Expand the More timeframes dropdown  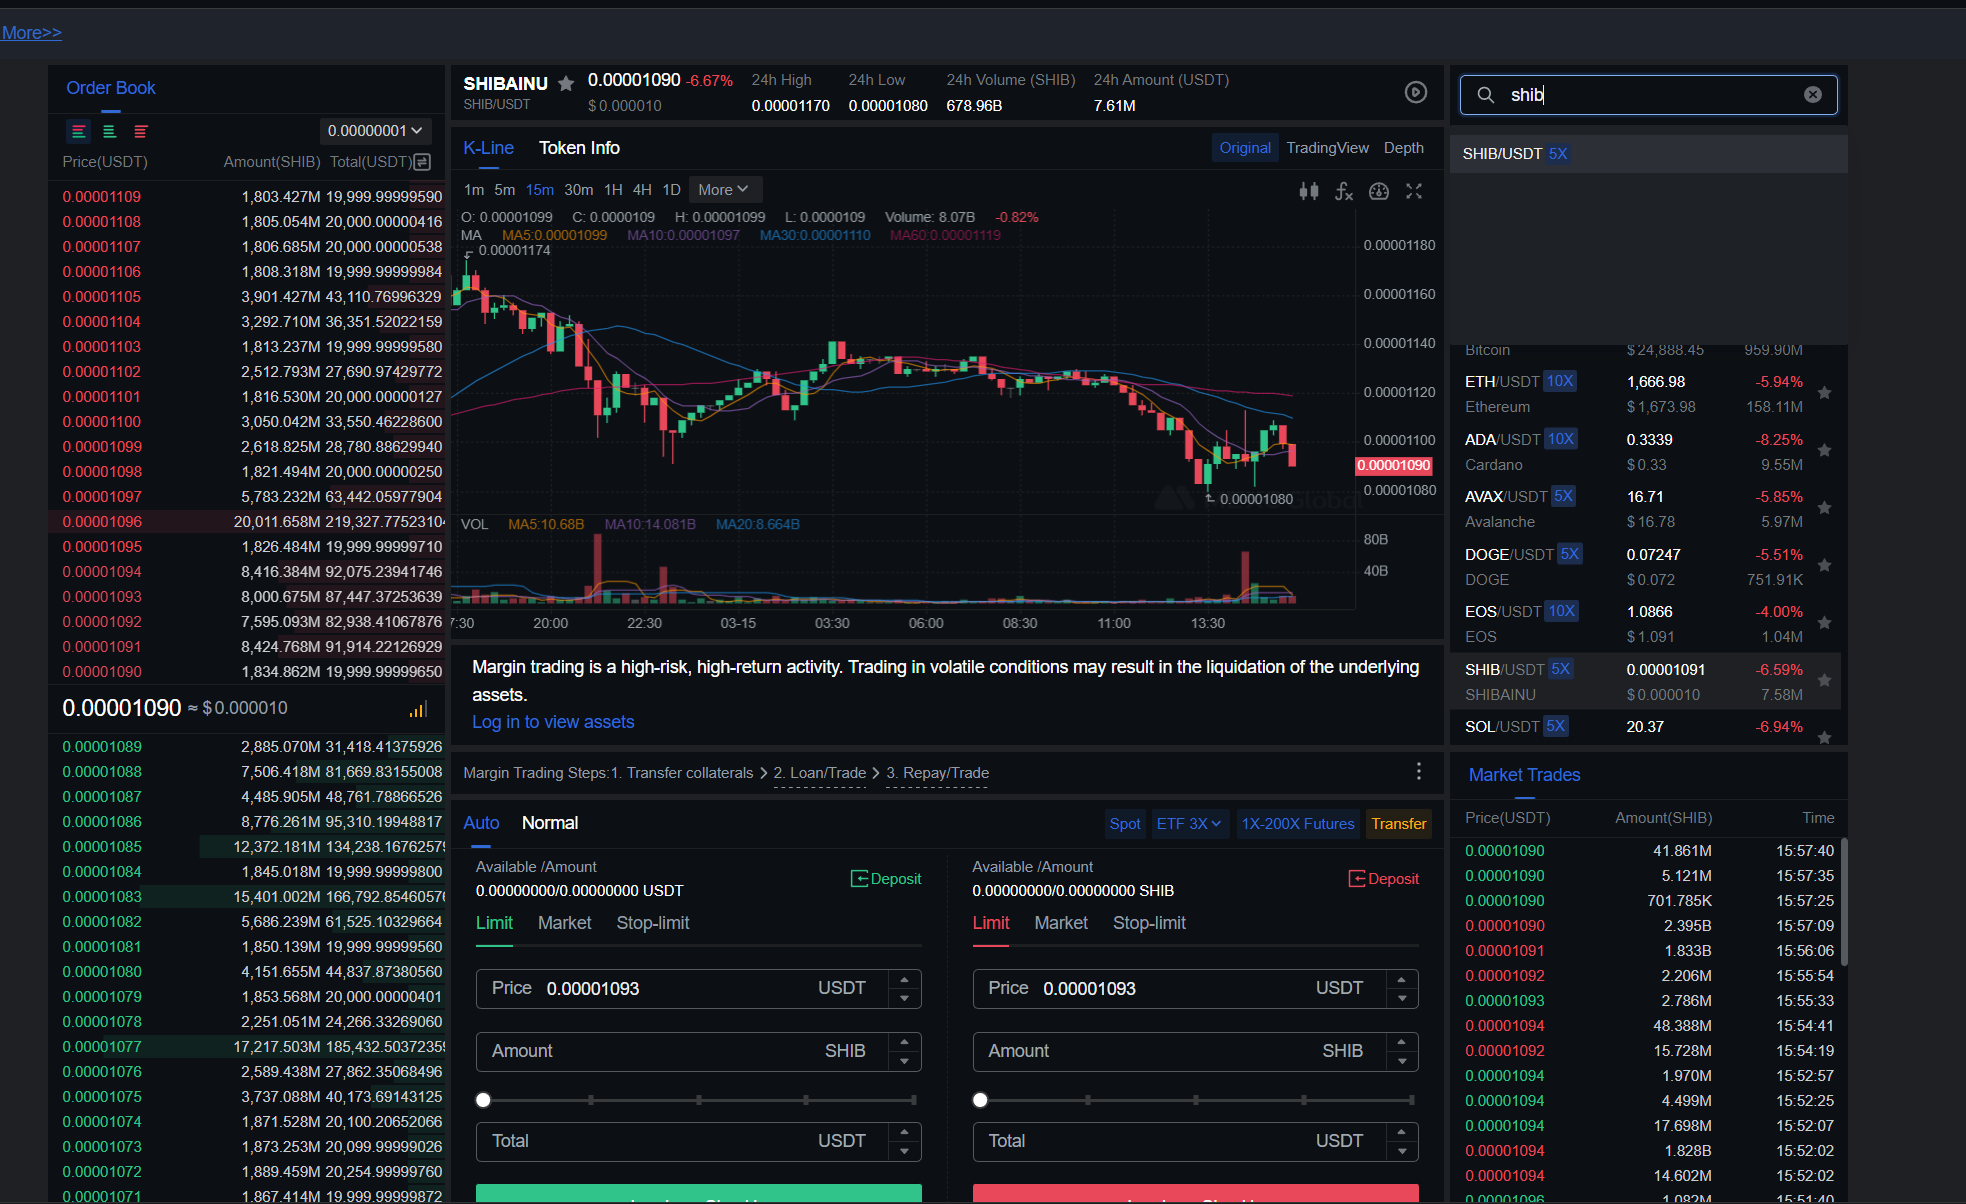(x=724, y=190)
